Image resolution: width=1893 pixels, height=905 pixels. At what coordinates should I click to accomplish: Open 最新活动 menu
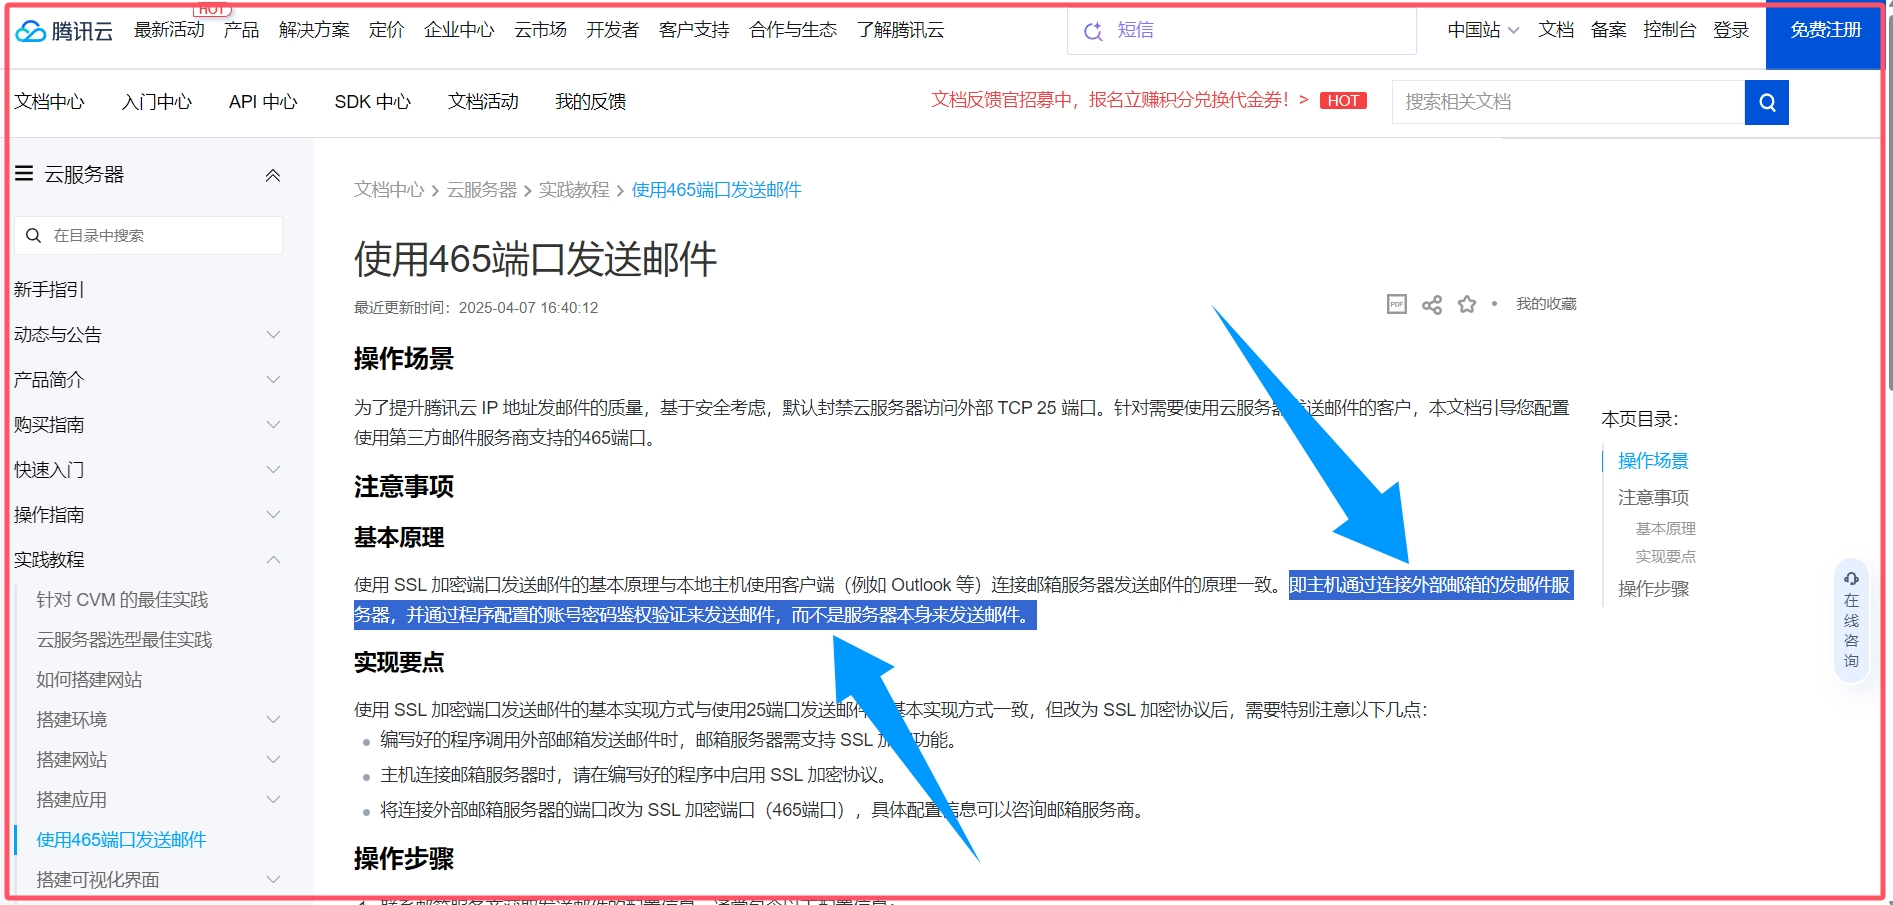(x=169, y=30)
